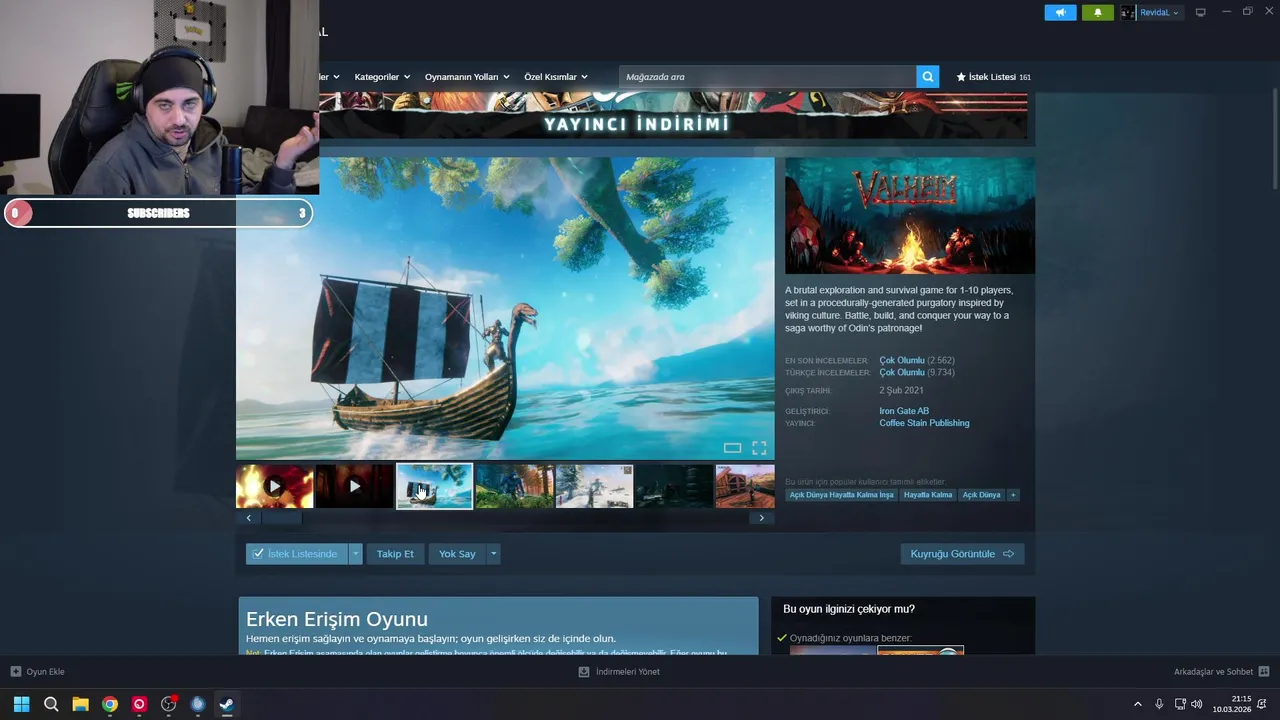Open the Özel Kısımlar menu
The width and height of the screenshot is (1280, 720).
pos(556,77)
